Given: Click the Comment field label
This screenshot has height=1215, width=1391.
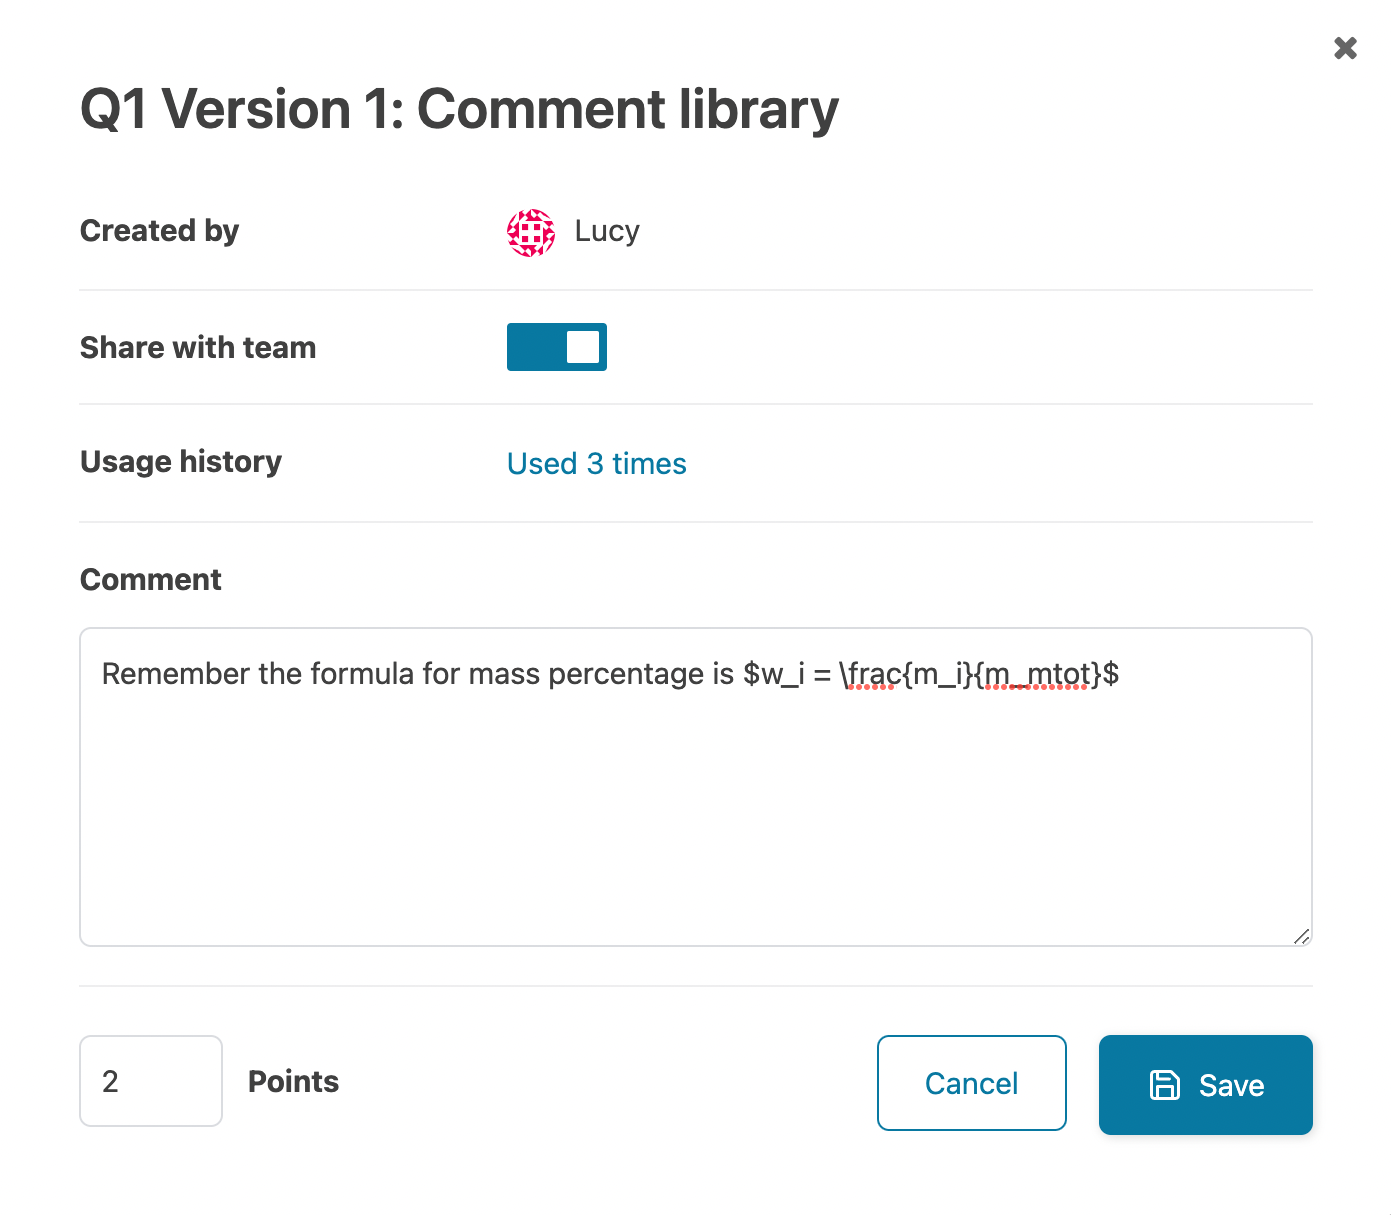Looking at the screenshot, I should (151, 580).
